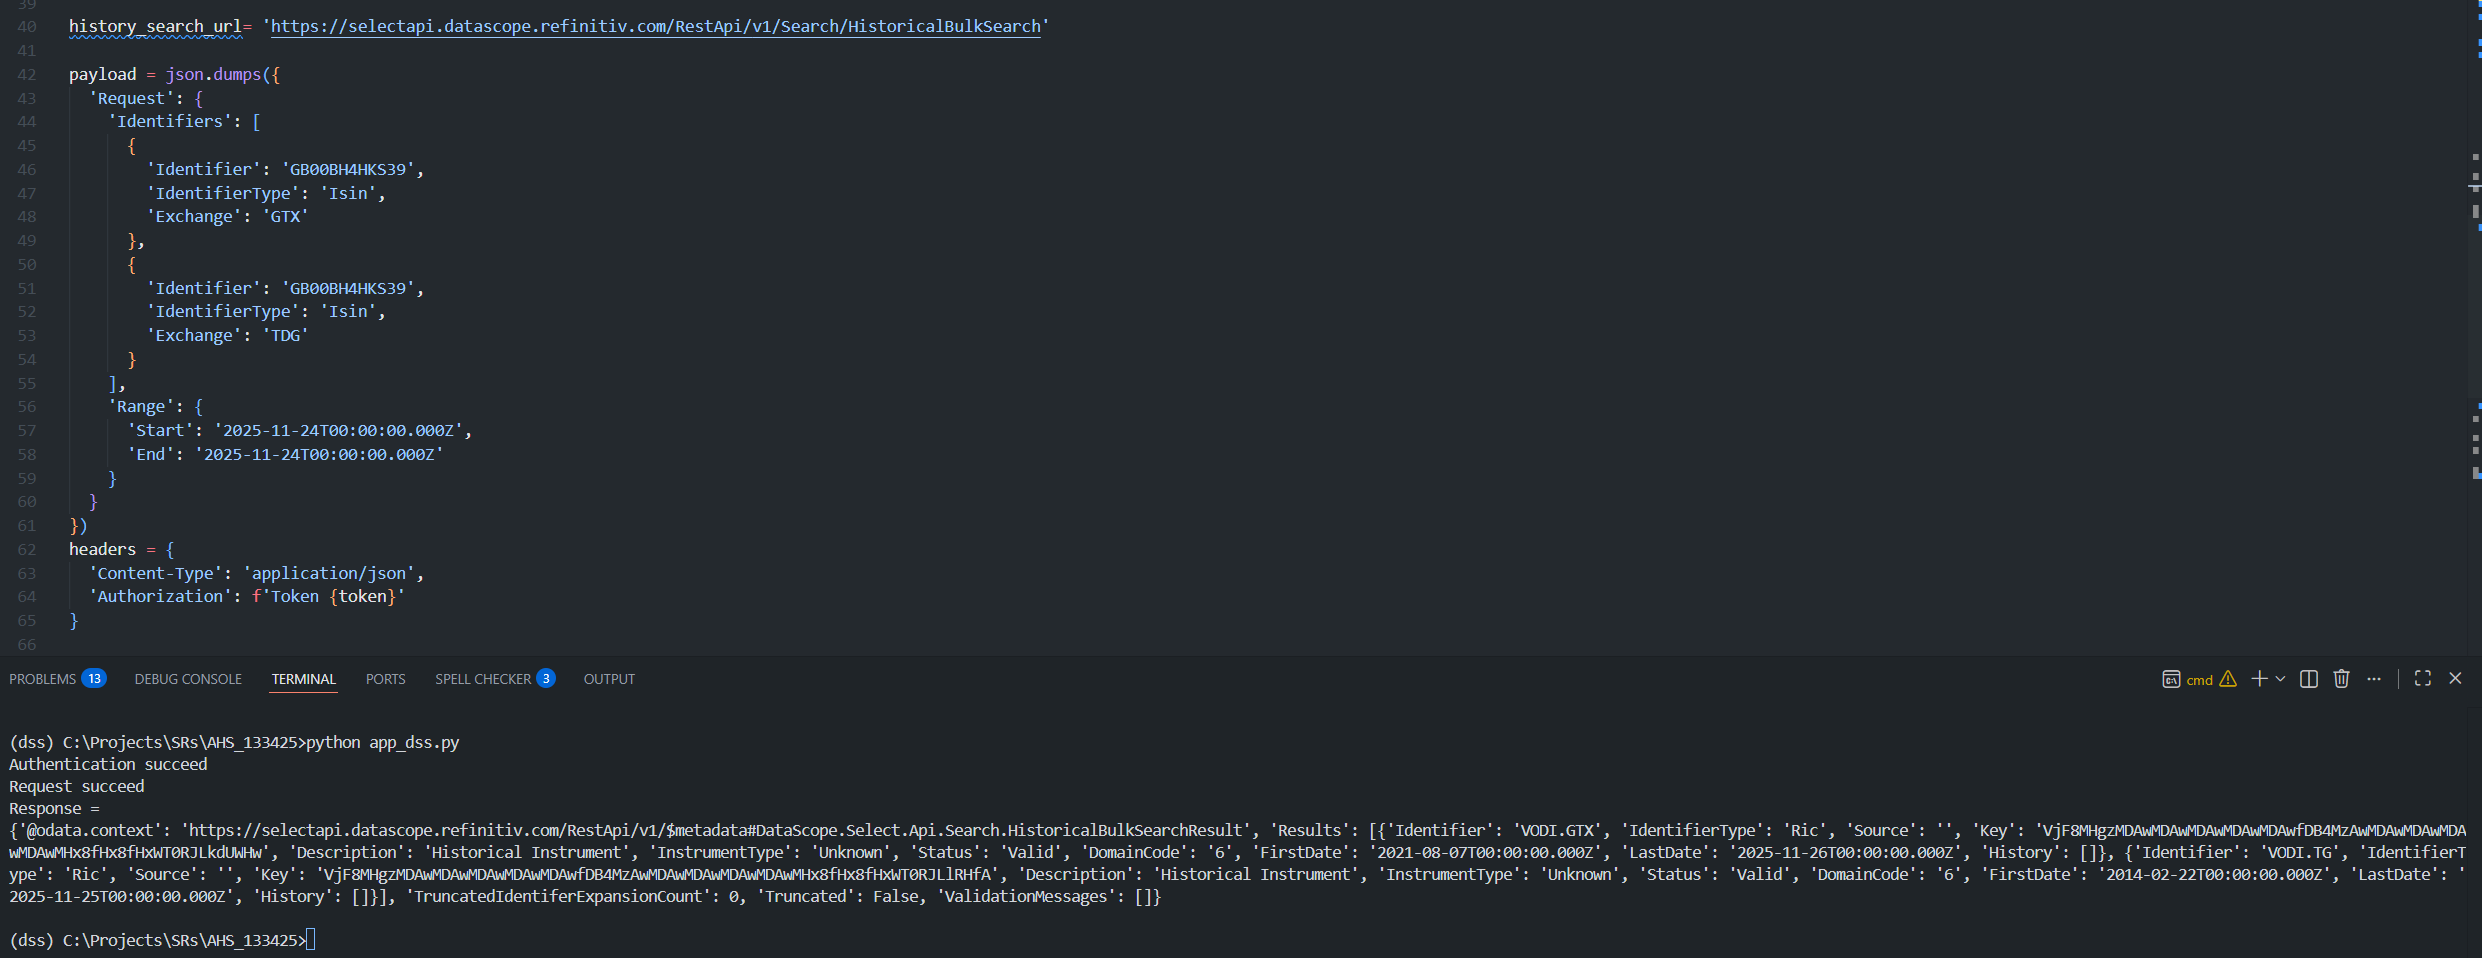Open a new terminal with the plus icon
Image resolution: width=2482 pixels, height=958 pixels.
point(2259,679)
